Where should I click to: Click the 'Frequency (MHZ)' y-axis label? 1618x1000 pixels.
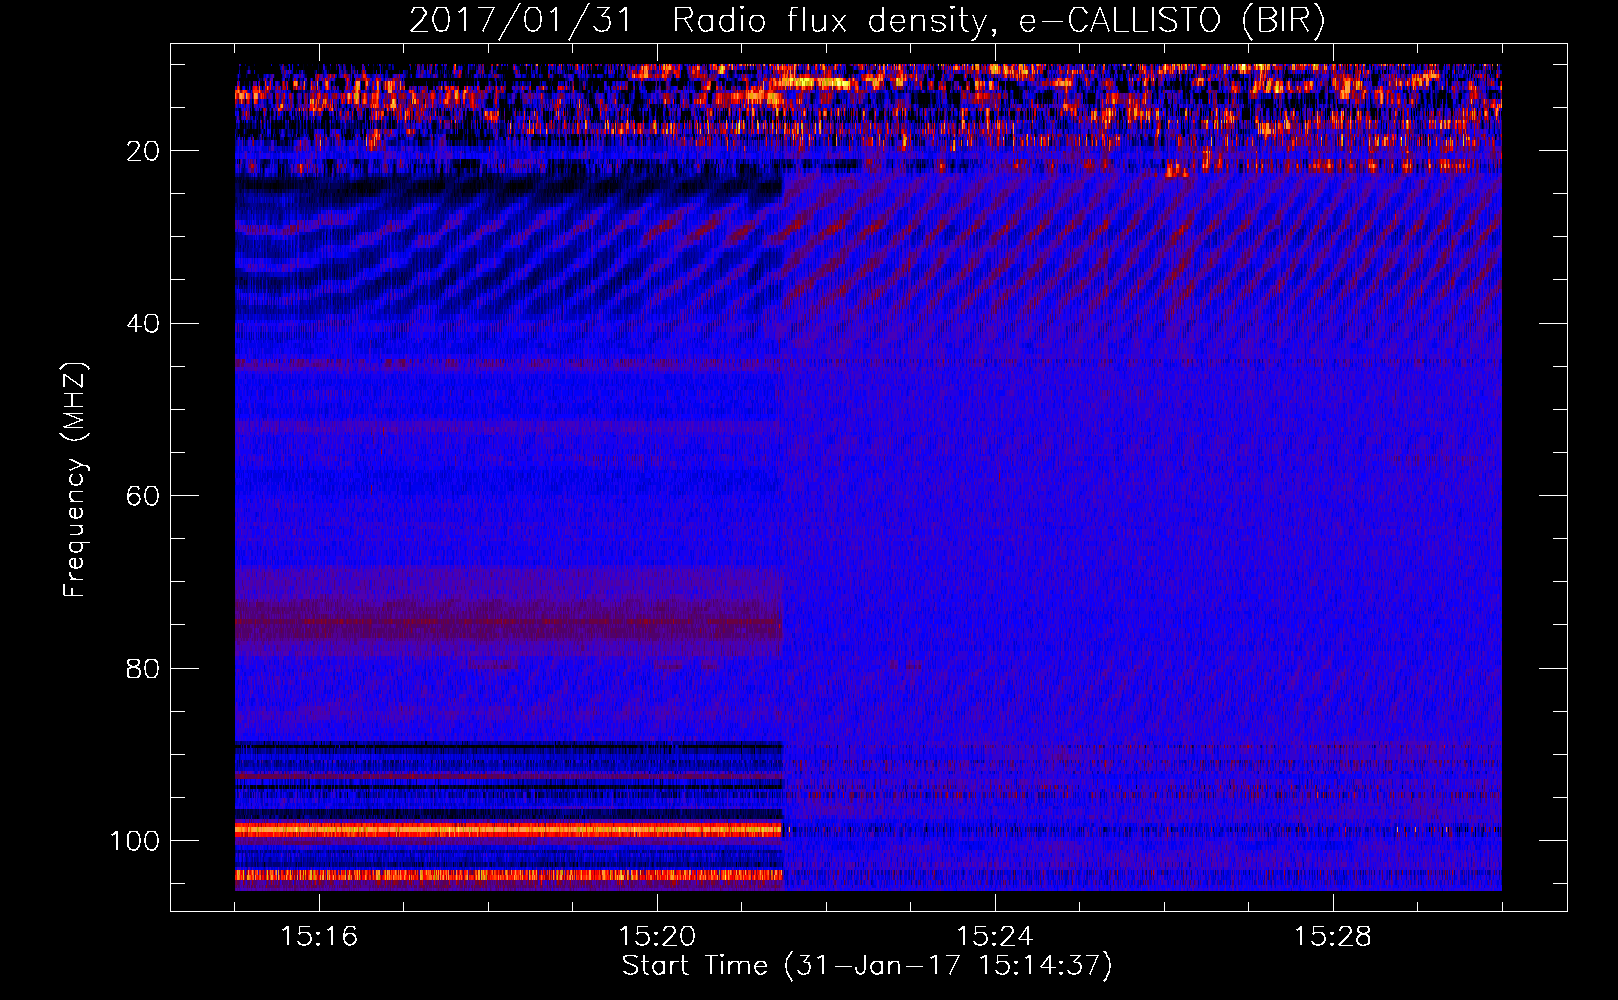point(75,480)
